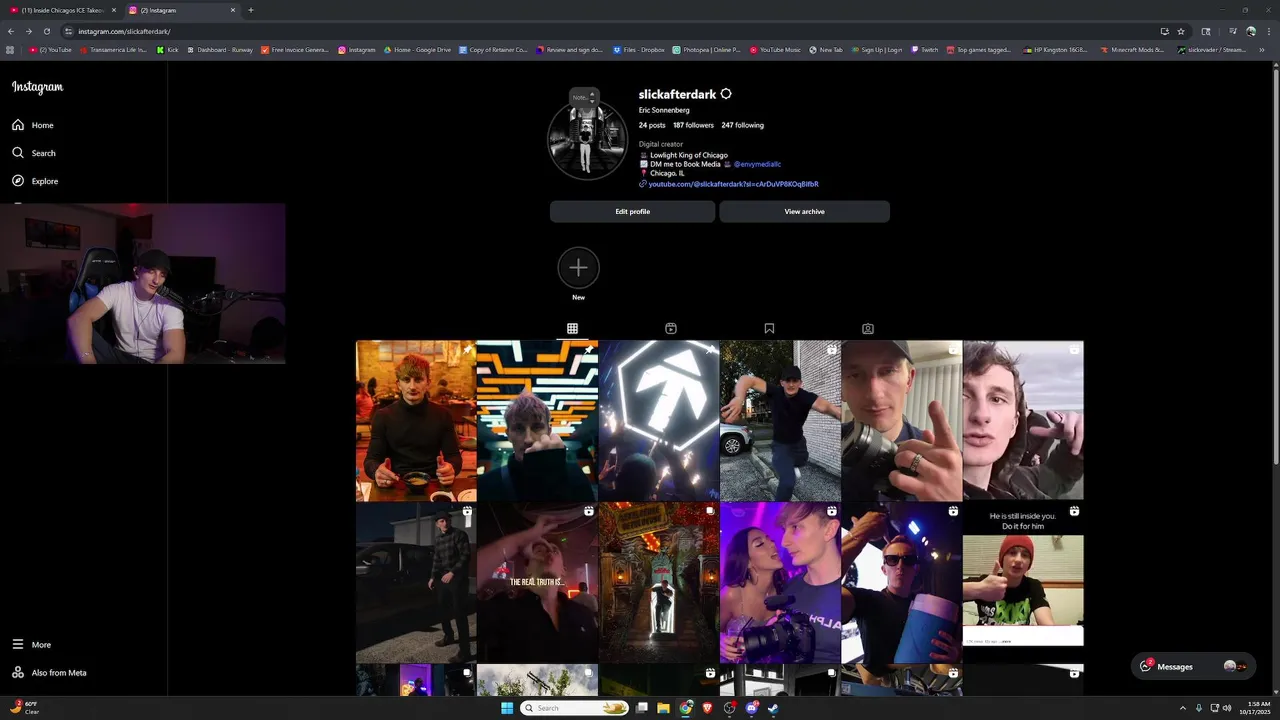Screen dimensions: 1280x720
Task: Open post of man in restaurant
Action: [x=416, y=421]
